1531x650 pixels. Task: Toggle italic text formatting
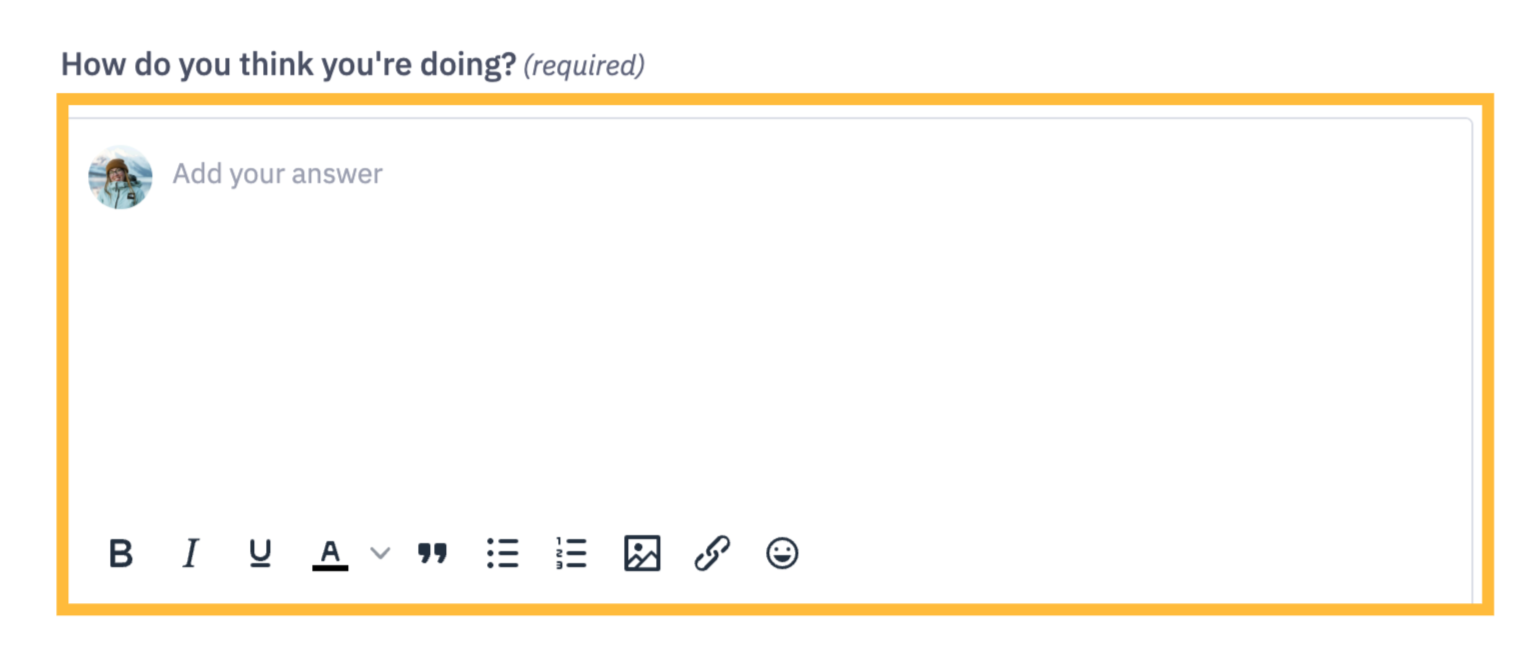tap(190, 553)
